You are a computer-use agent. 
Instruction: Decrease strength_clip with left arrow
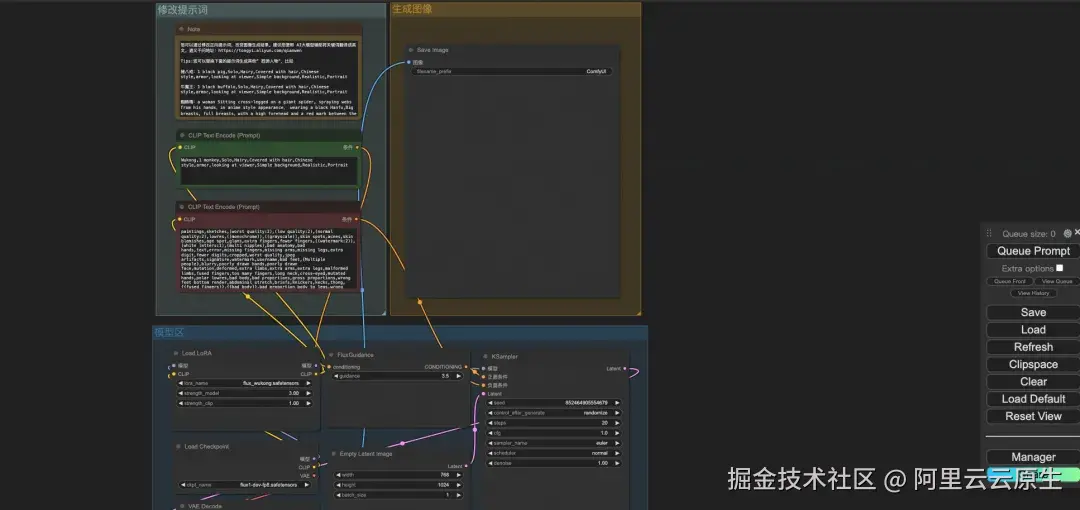182,403
